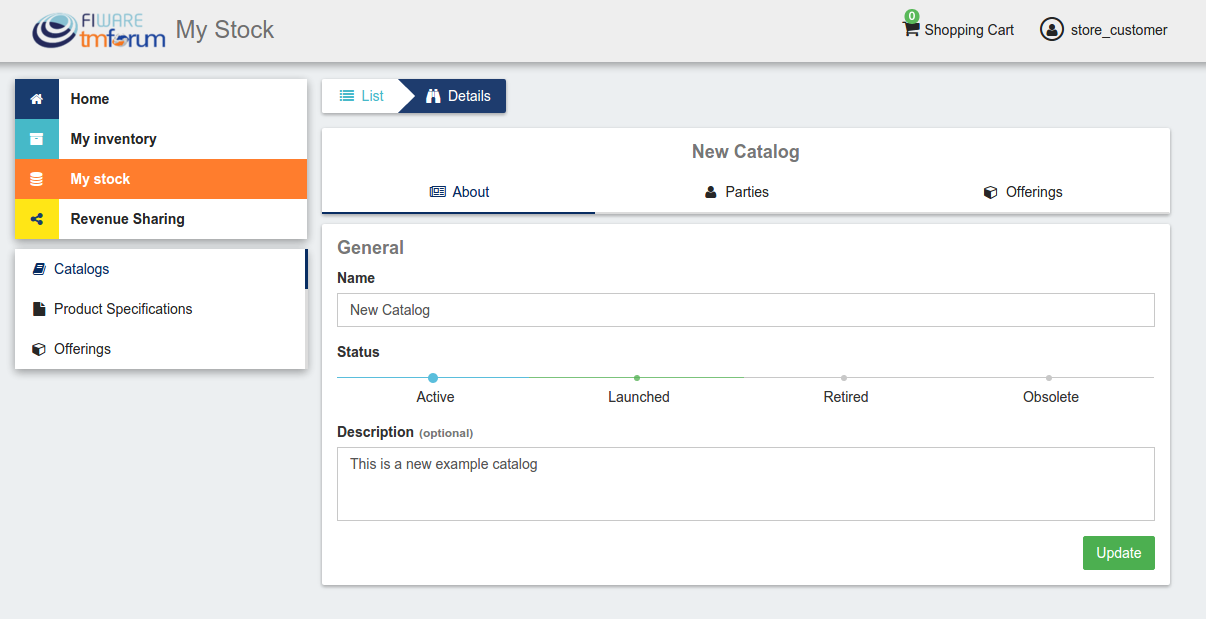Select the My stock database icon

click(37, 179)
